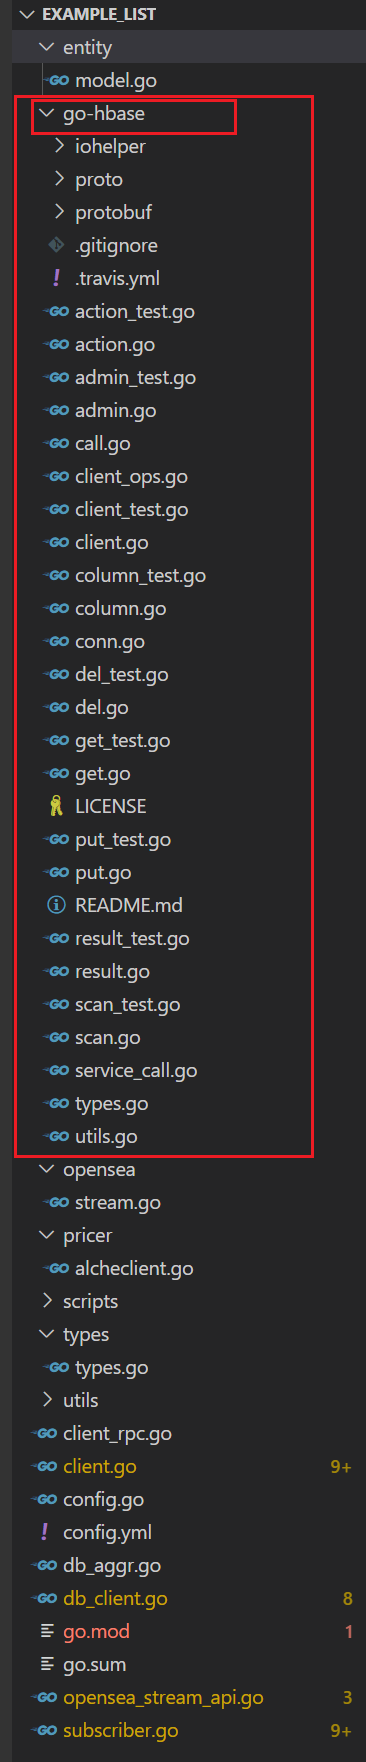Collapse the go-hbase folder
The height and width of the screenshot is (1762, 366).
coord(46,114)
